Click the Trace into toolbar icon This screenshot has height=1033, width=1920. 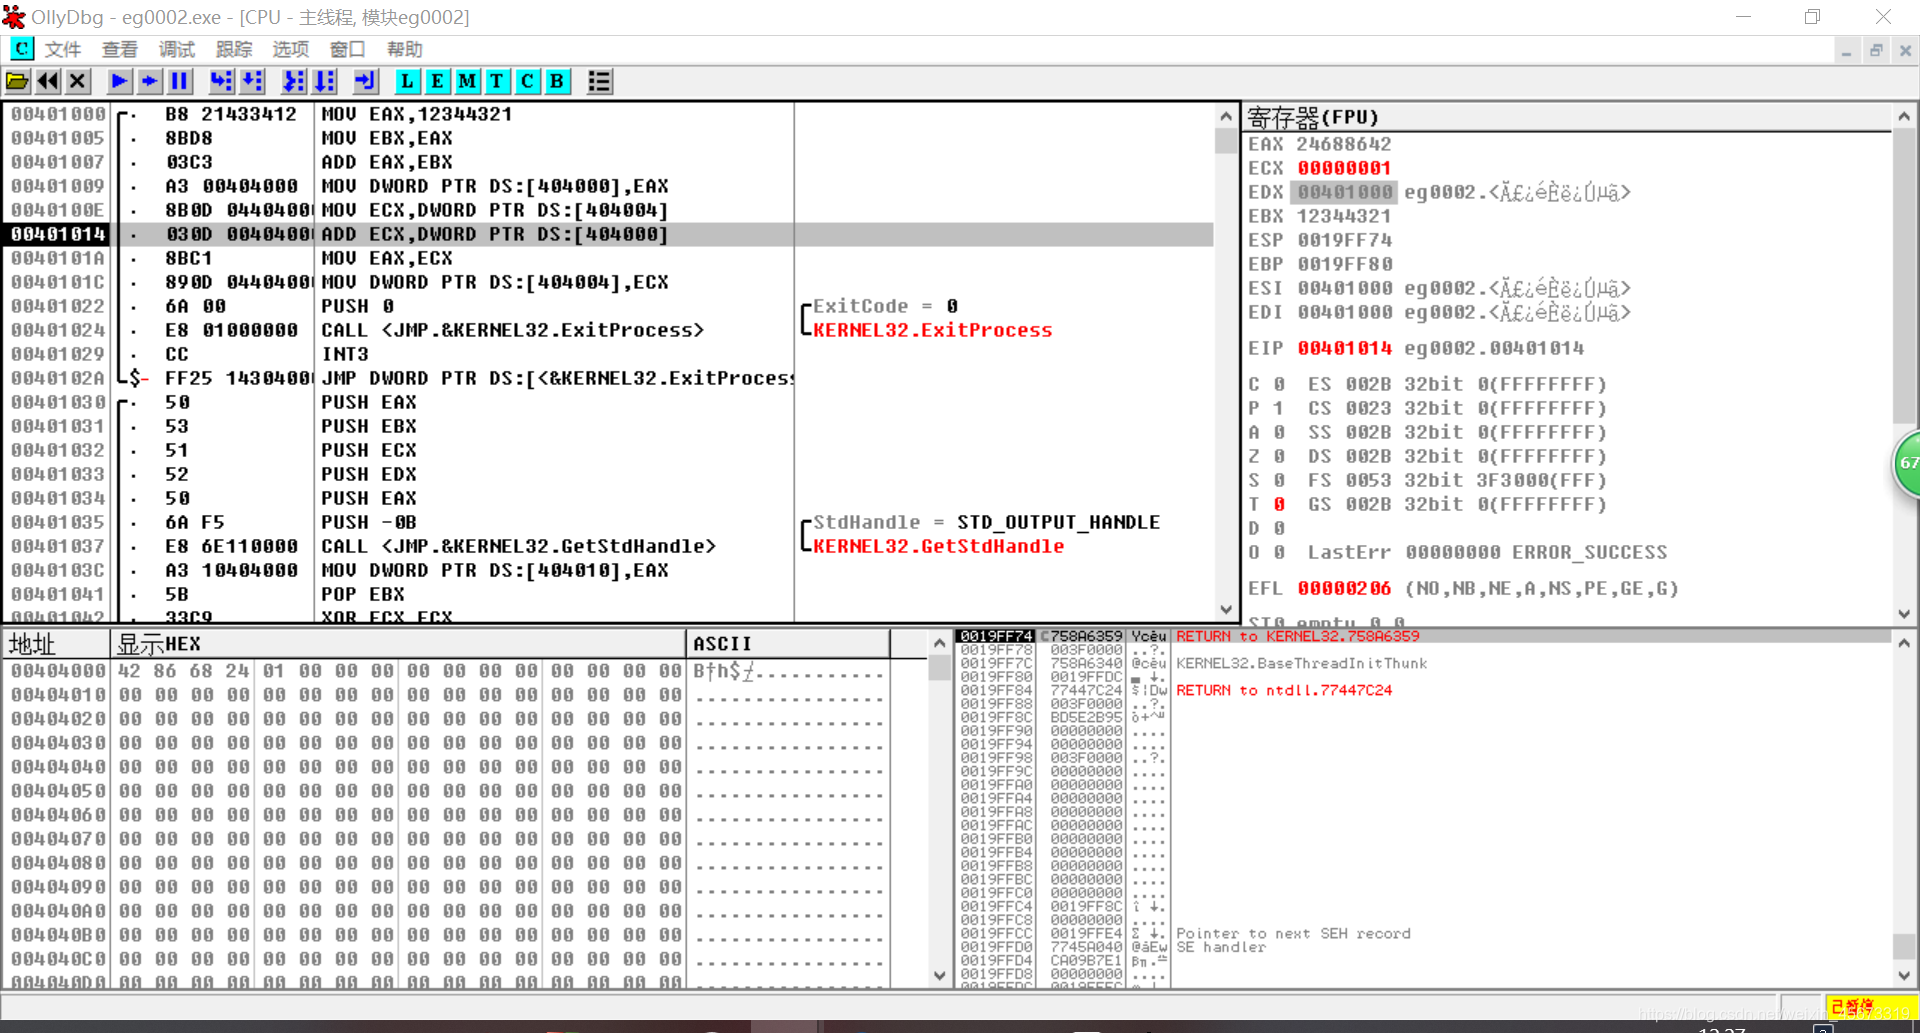293,82
